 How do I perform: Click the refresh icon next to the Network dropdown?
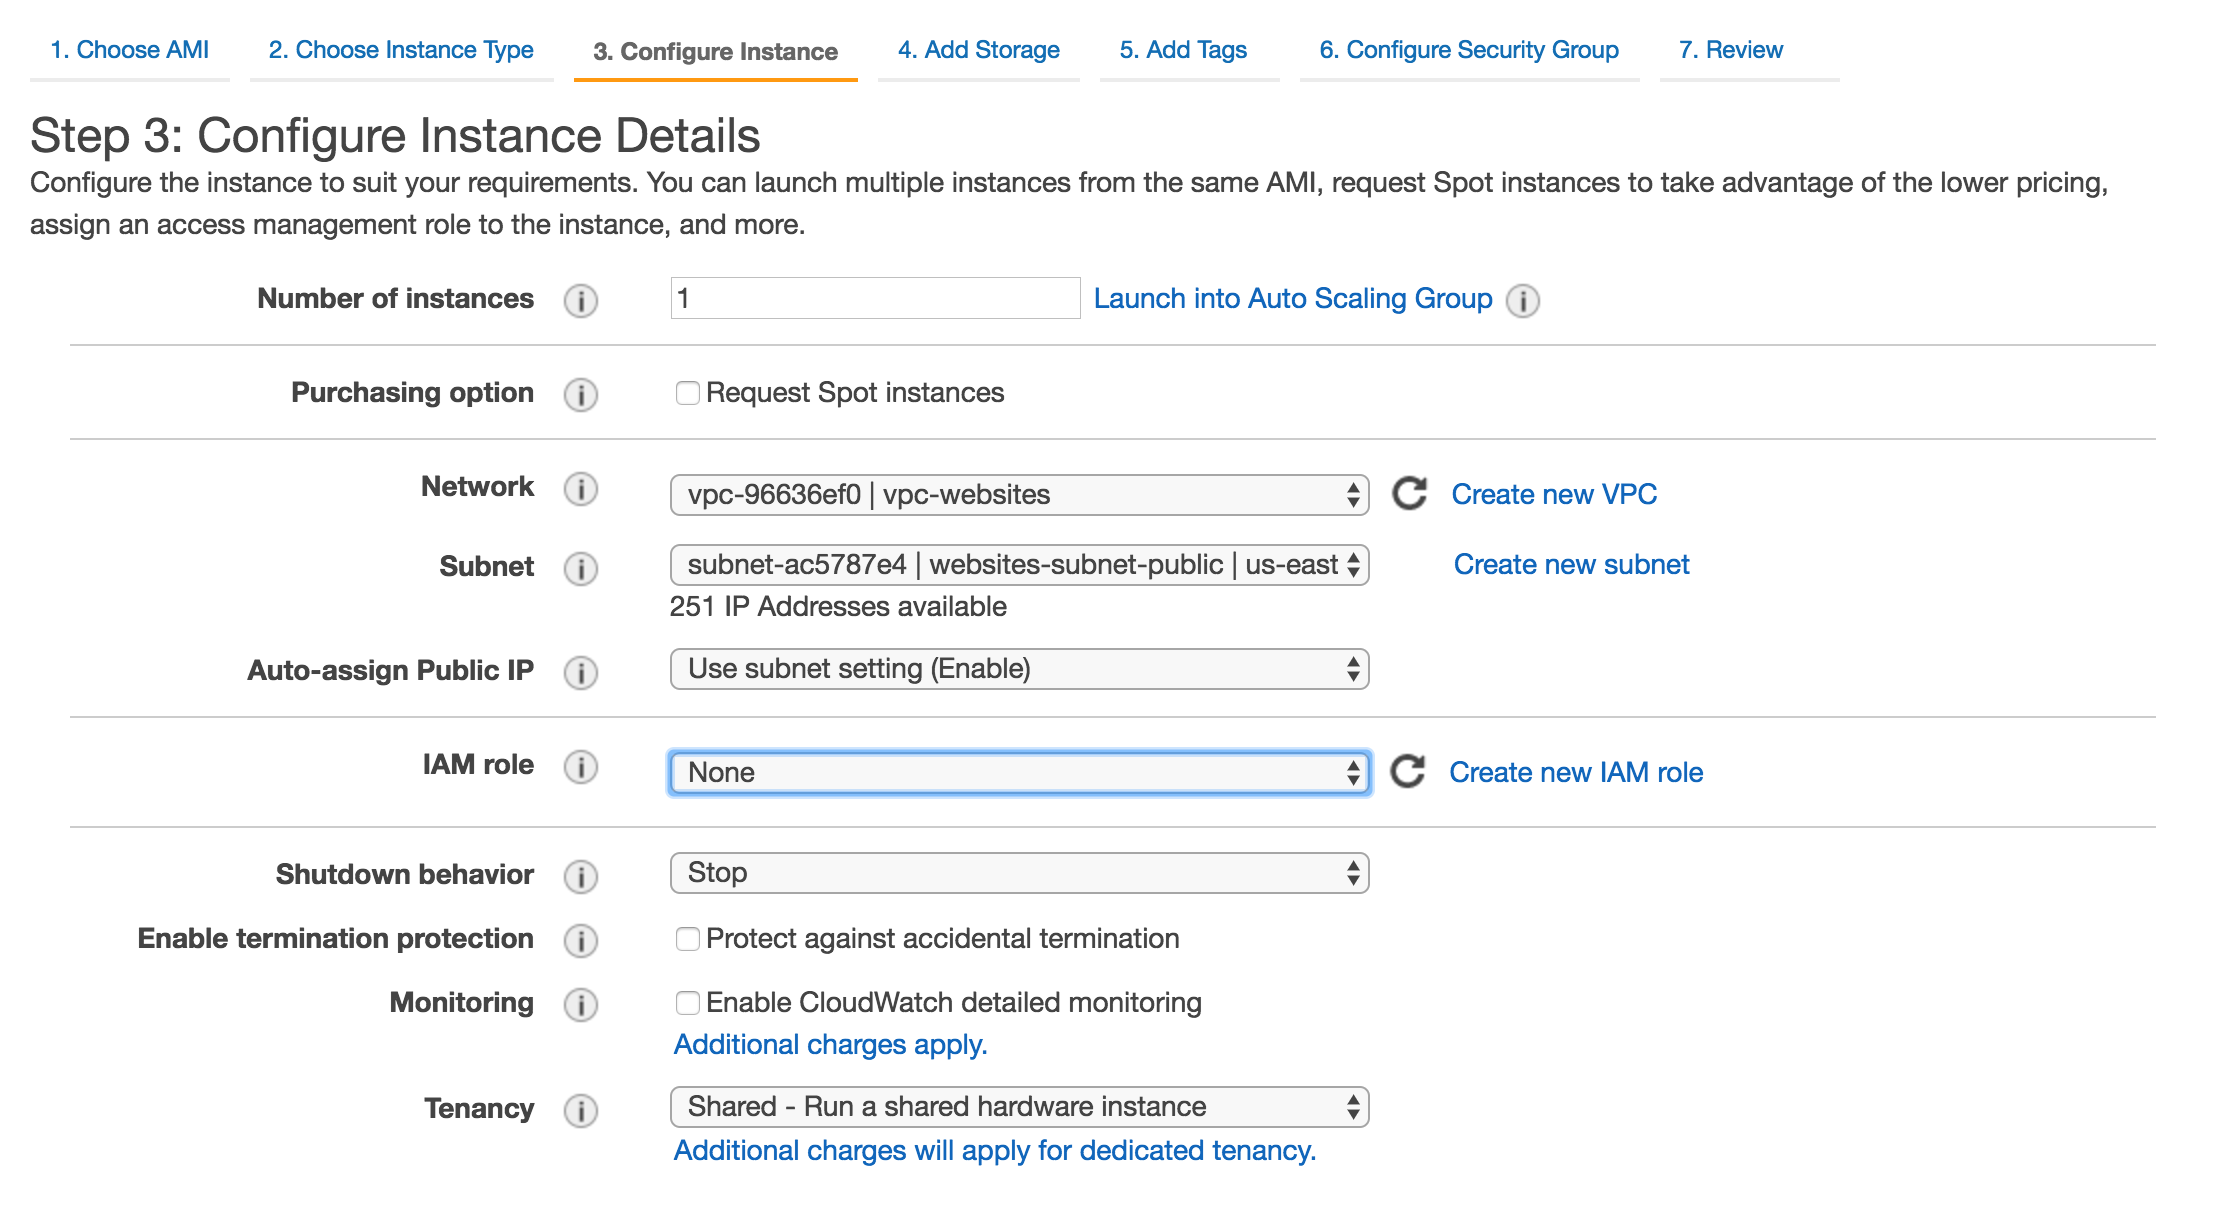click(x=1410, y=494)
